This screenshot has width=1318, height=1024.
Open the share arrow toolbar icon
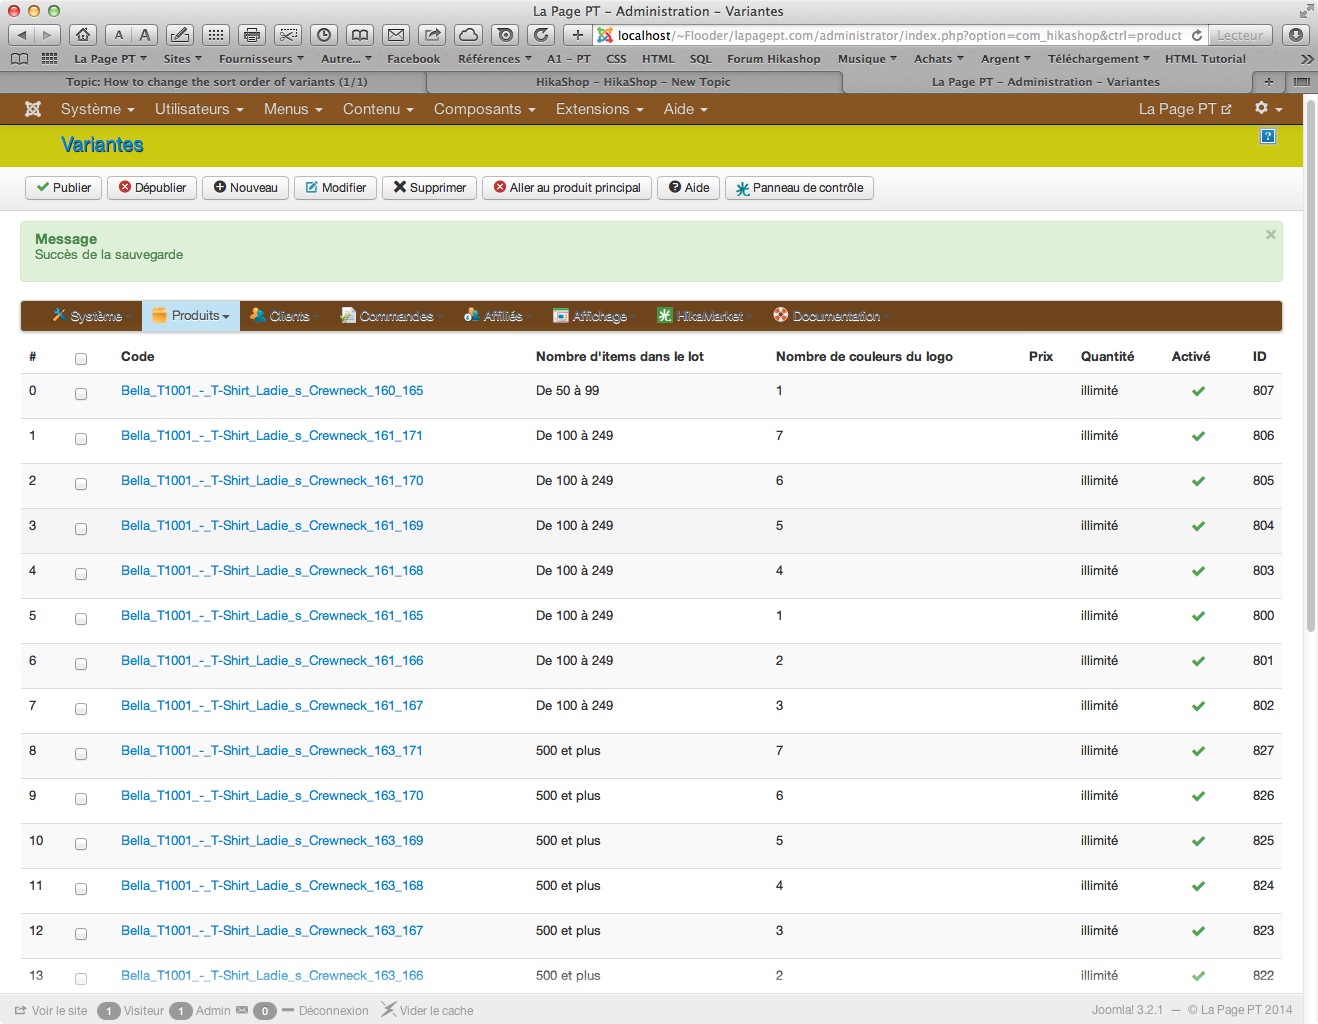[432, 35]
